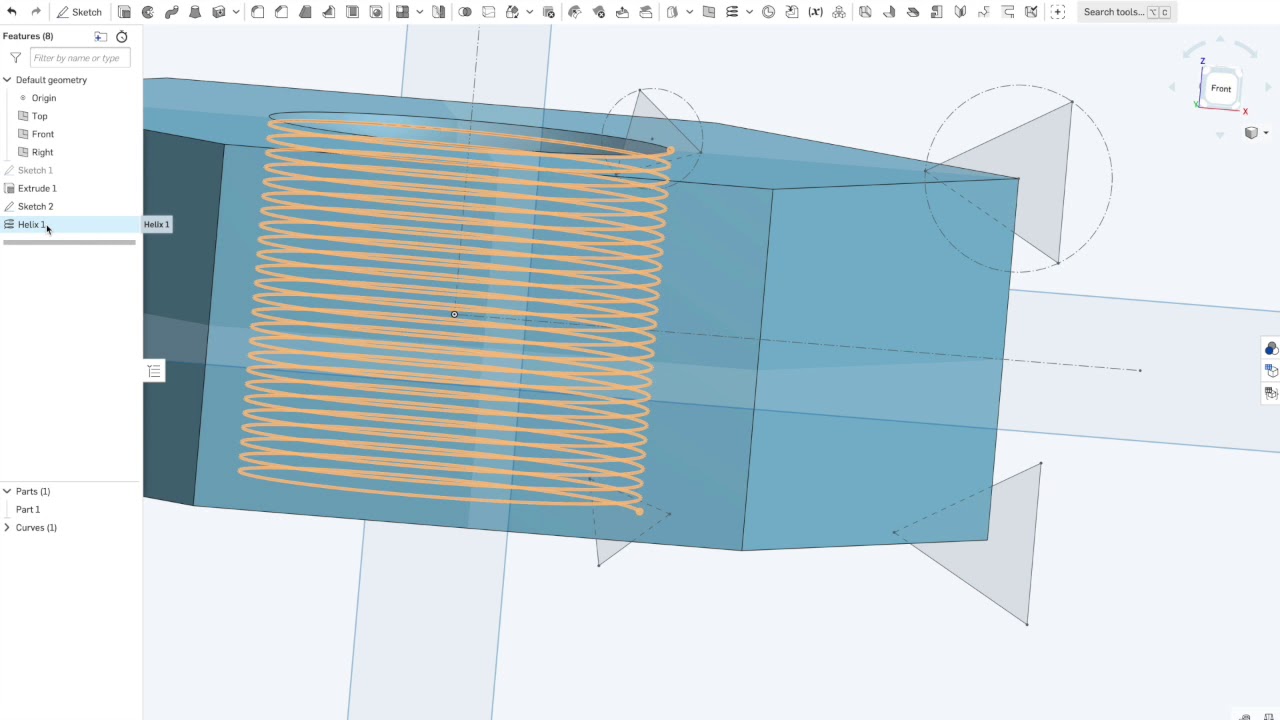Click view cube left rotate arrow
Viewport: 1280px width, 720px height.
(x=1173, y=87)
